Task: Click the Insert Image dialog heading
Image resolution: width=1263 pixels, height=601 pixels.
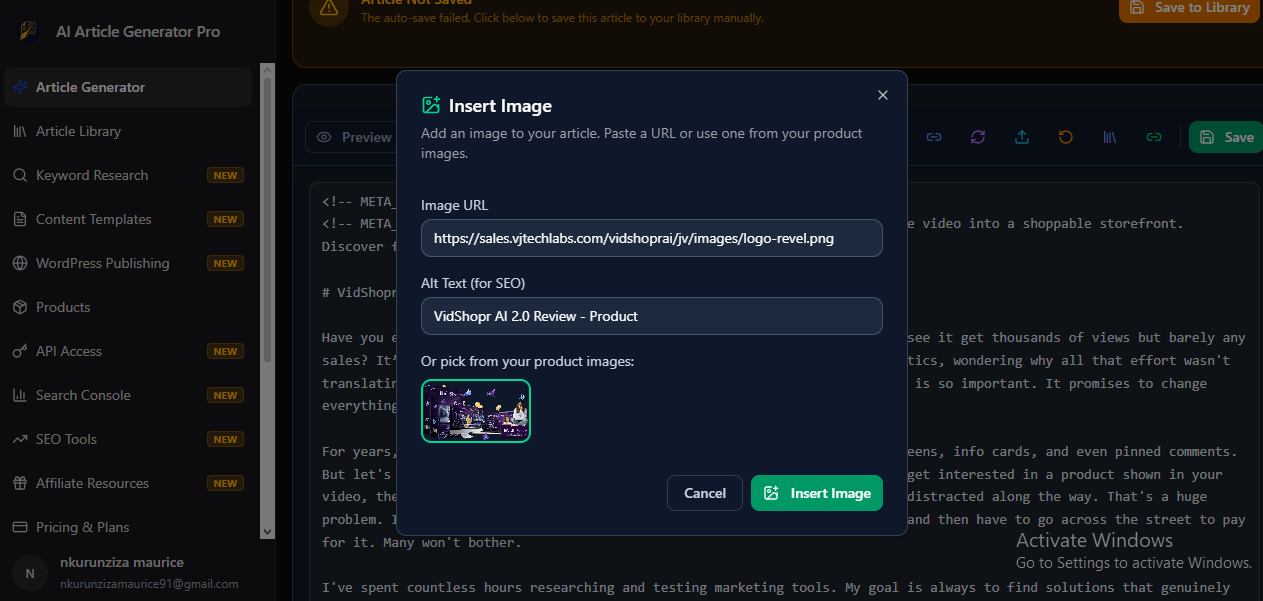Action: pos(500,106)
